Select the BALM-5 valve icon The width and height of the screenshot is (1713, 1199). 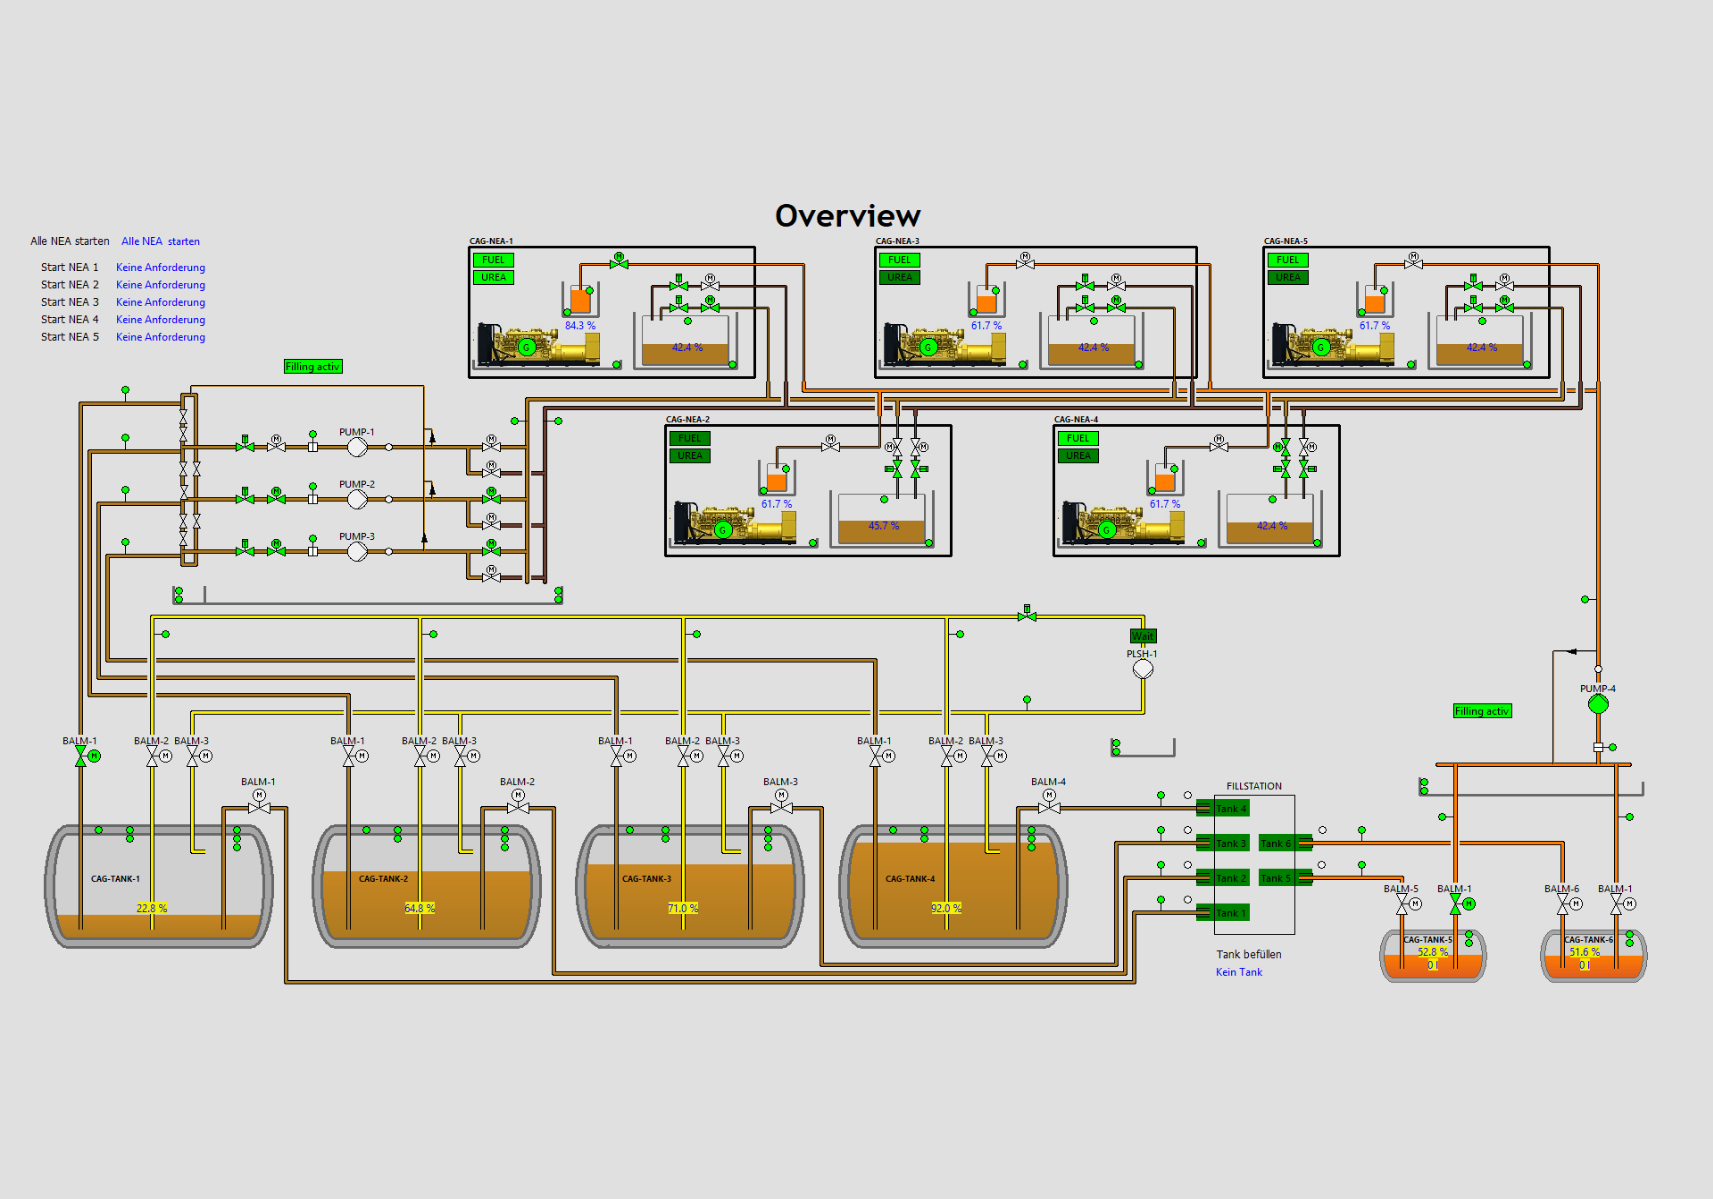pyautogui.click(x=1402, y=904)
